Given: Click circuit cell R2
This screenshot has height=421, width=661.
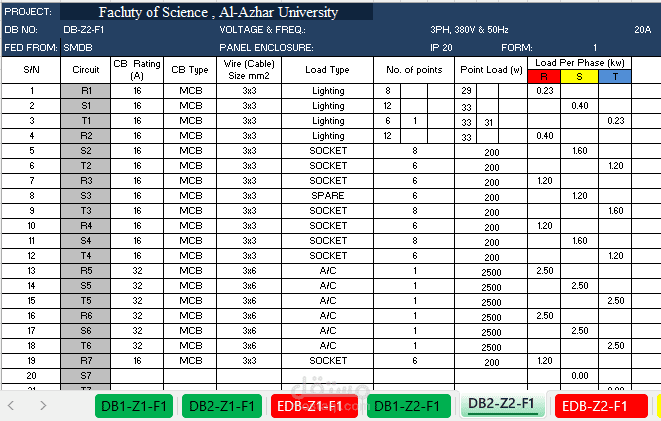Looking at the screenshot, I should pos(86,136).
